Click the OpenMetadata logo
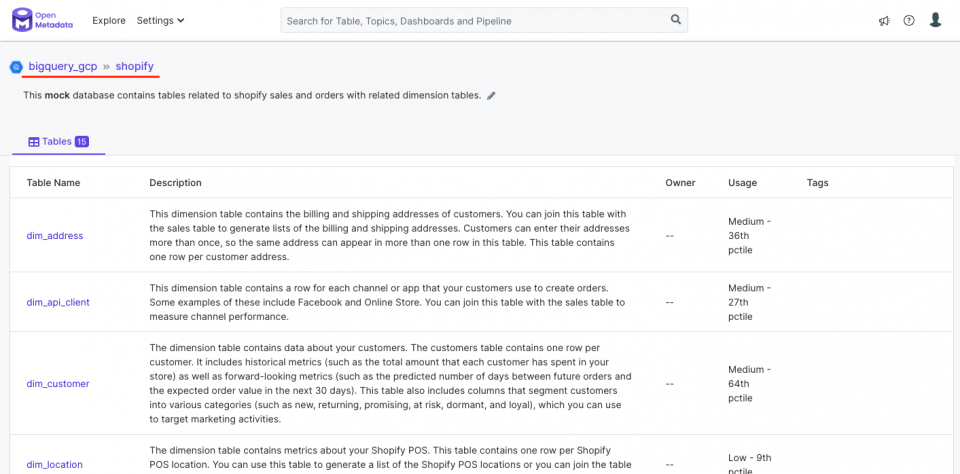The height and width of the screenshot is (474, 960). click(42, 20)
